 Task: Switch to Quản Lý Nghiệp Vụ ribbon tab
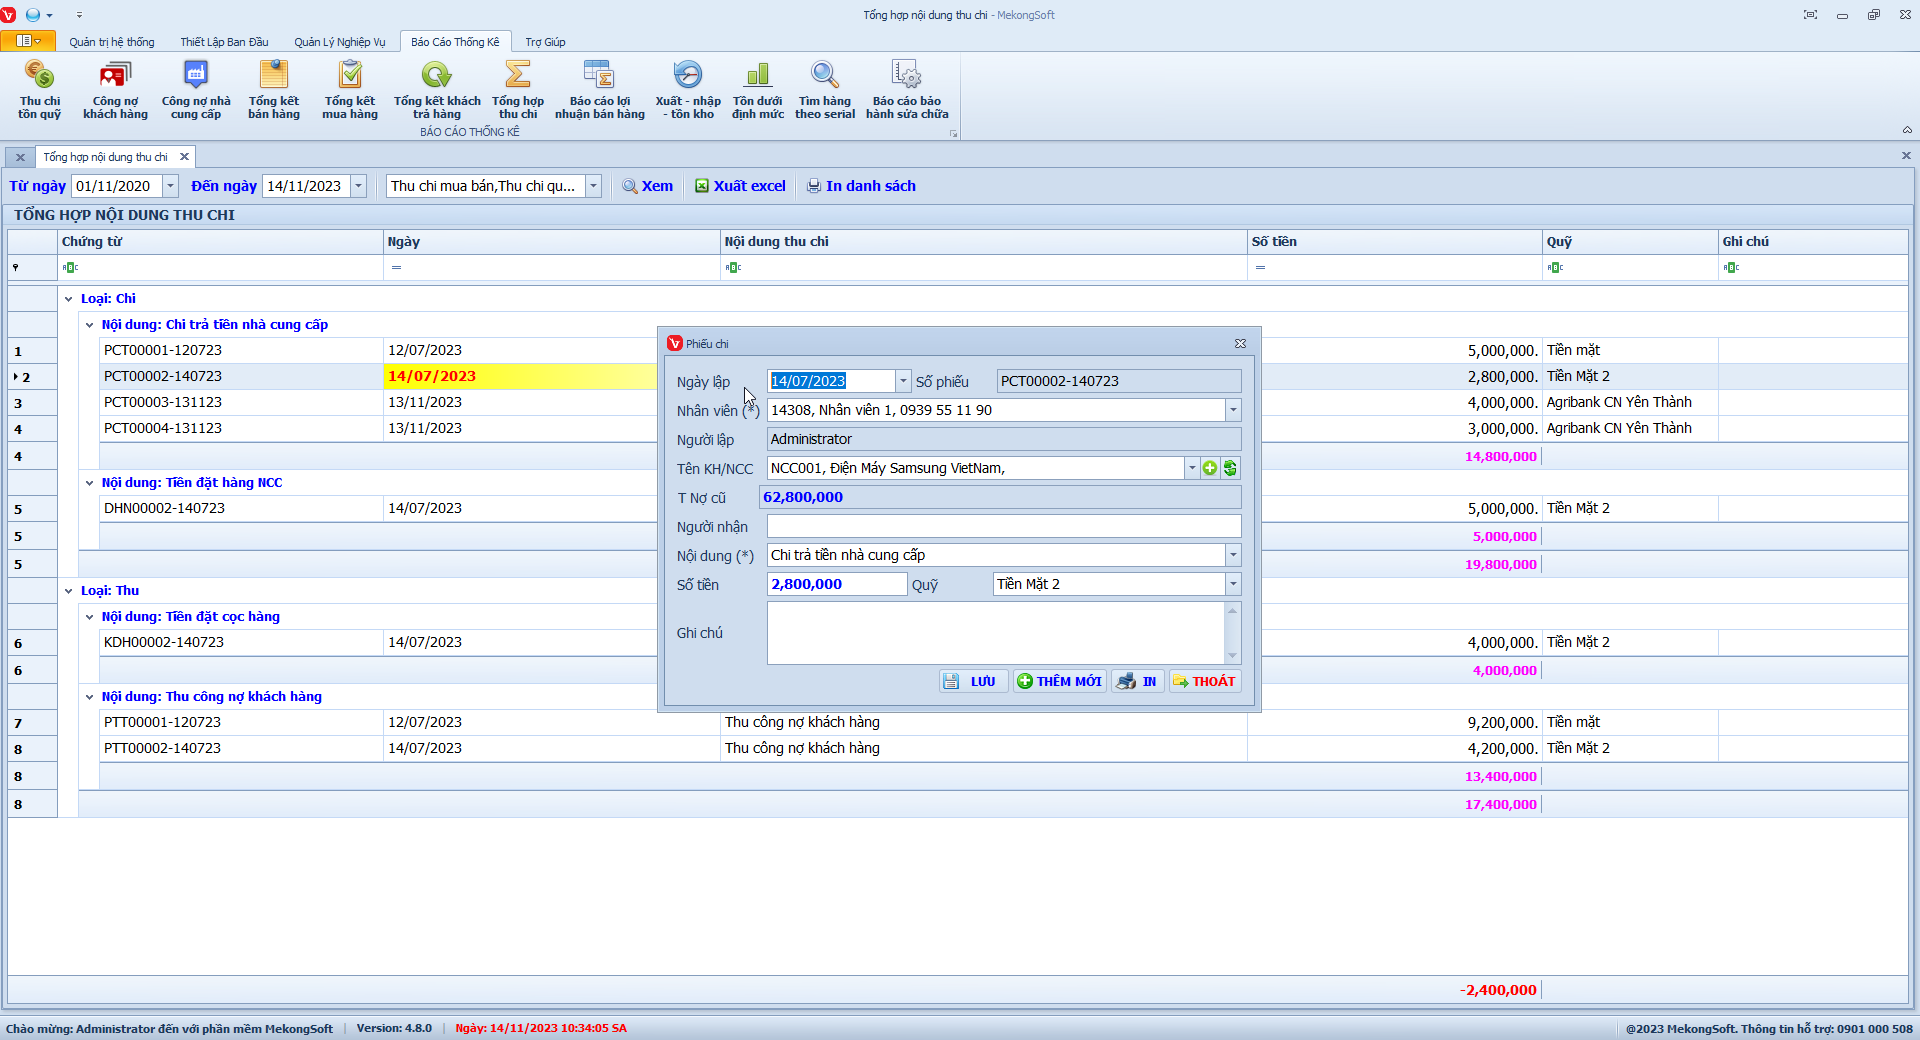tap(339, 42)
